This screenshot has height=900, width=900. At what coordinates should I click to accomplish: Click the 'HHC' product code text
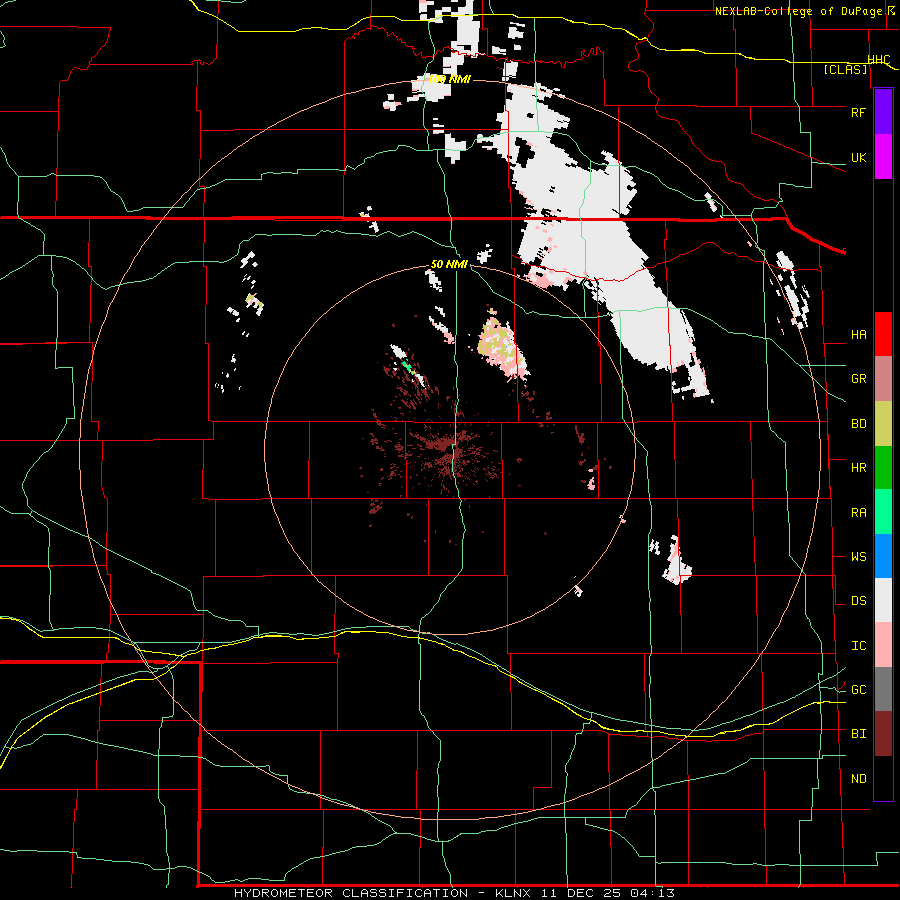[x=879, y=60]
